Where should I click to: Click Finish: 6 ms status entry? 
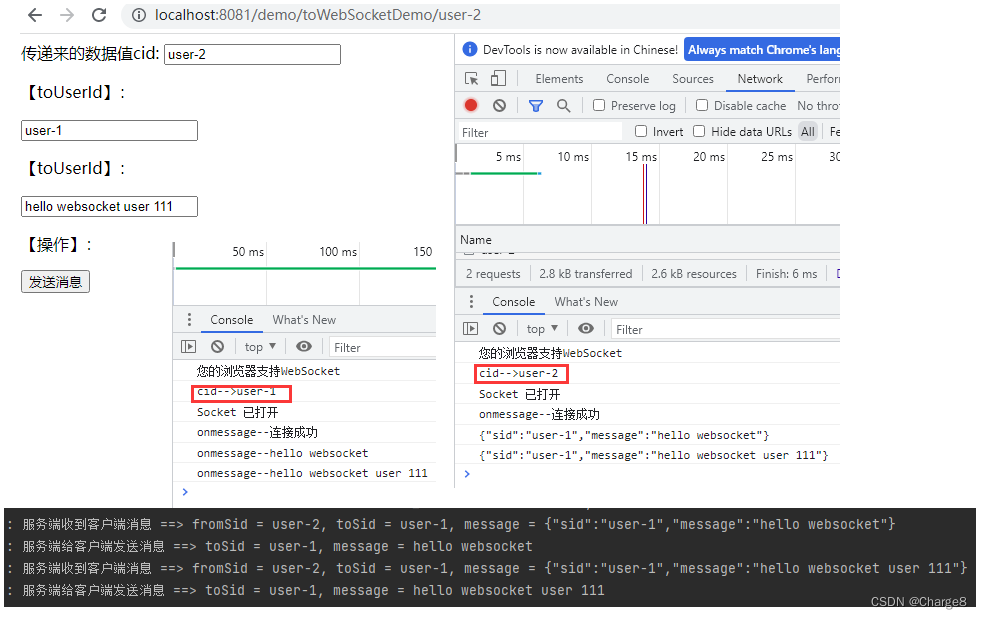click(x=786, y=273)
